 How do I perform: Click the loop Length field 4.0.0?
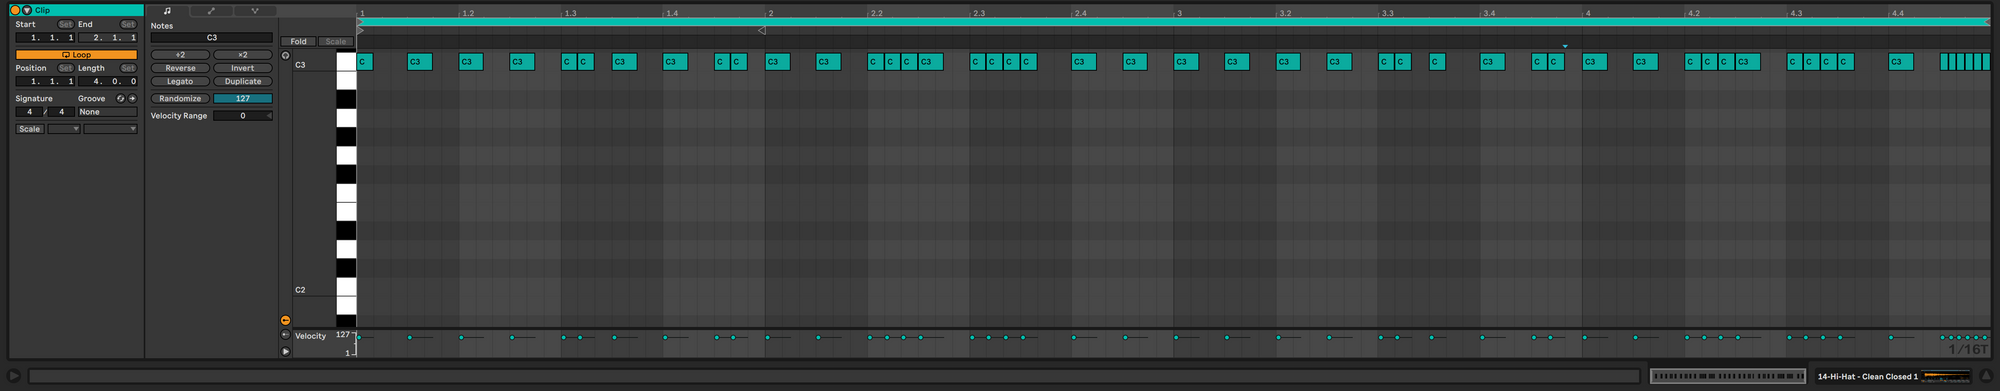click(107, 81)
